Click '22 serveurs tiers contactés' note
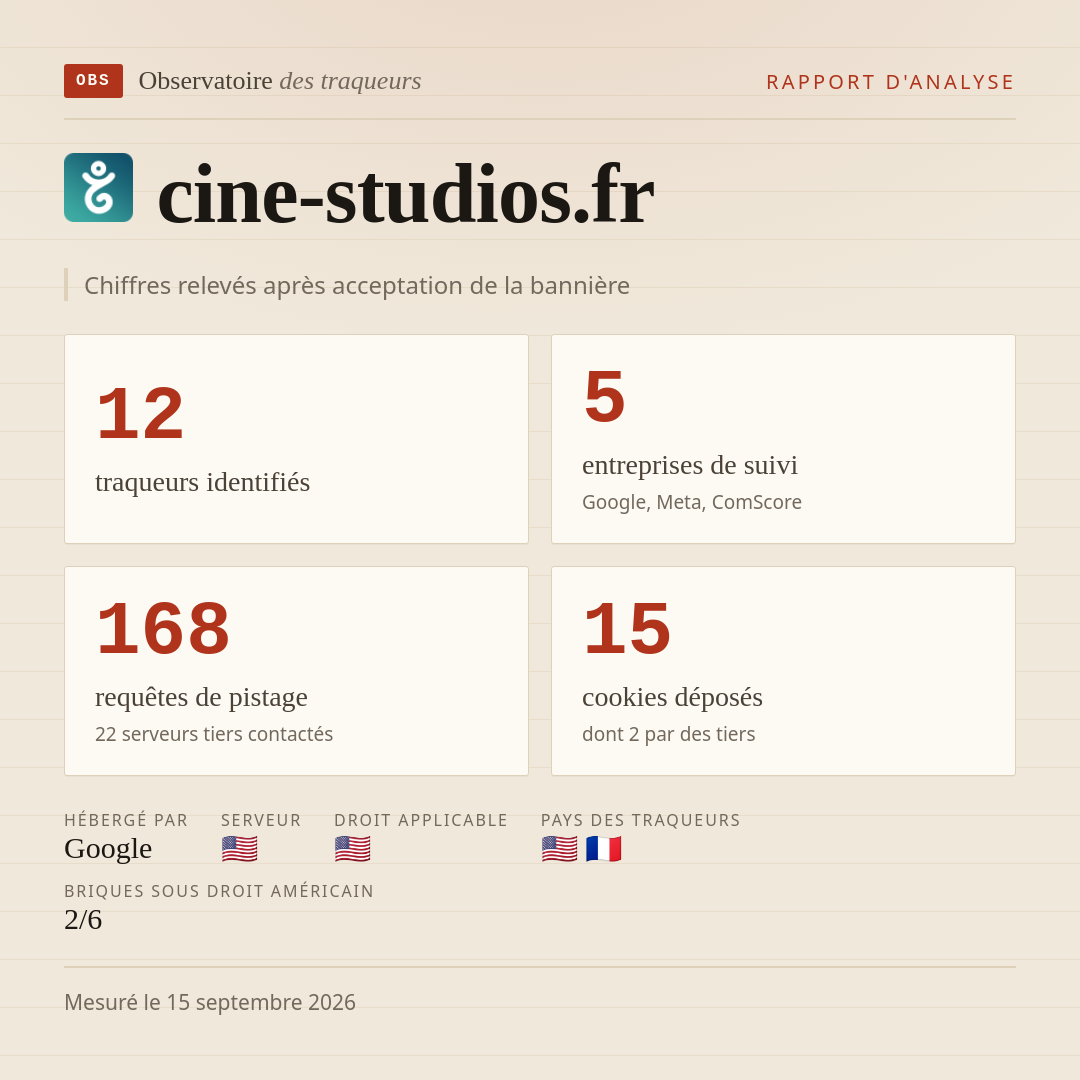The height and width of the screenshot is (1080, 1080). click(x=214, y=734)
